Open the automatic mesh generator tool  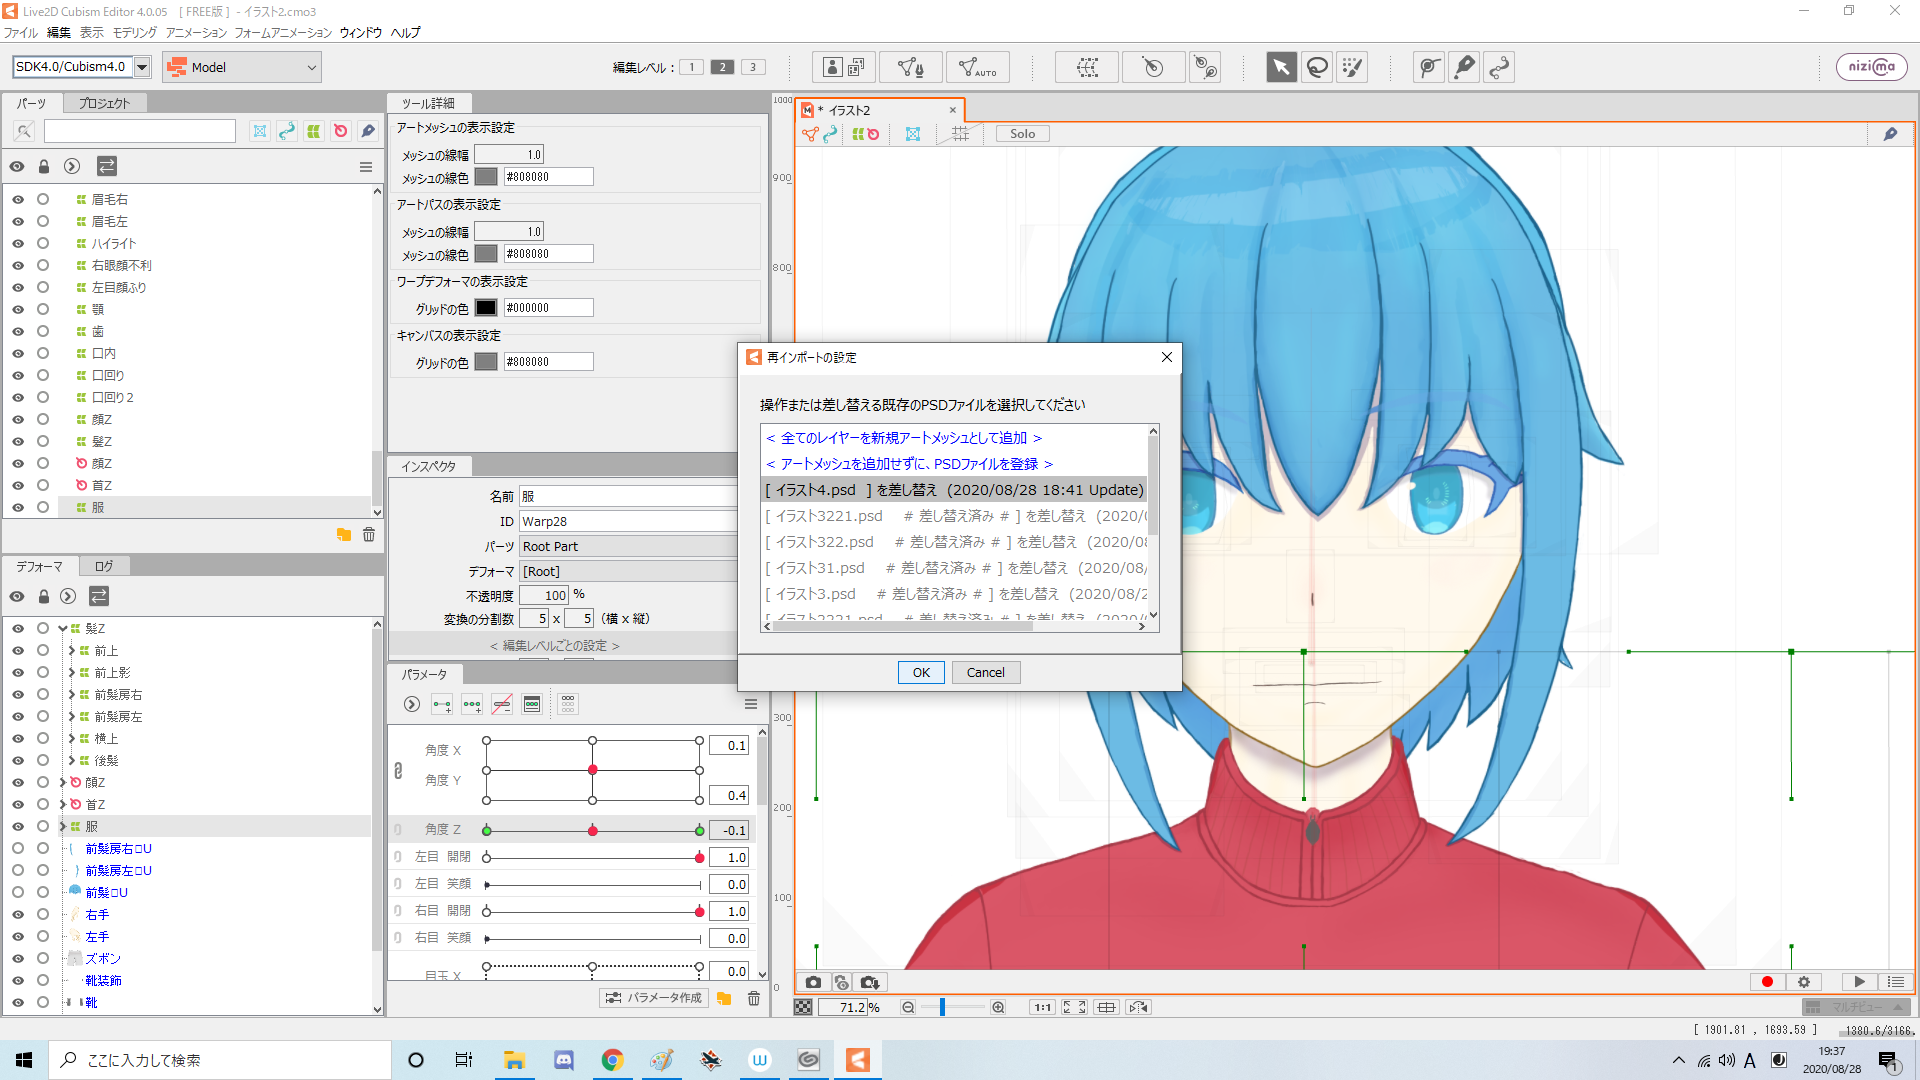pyautogui.click(x=977, y=67)
